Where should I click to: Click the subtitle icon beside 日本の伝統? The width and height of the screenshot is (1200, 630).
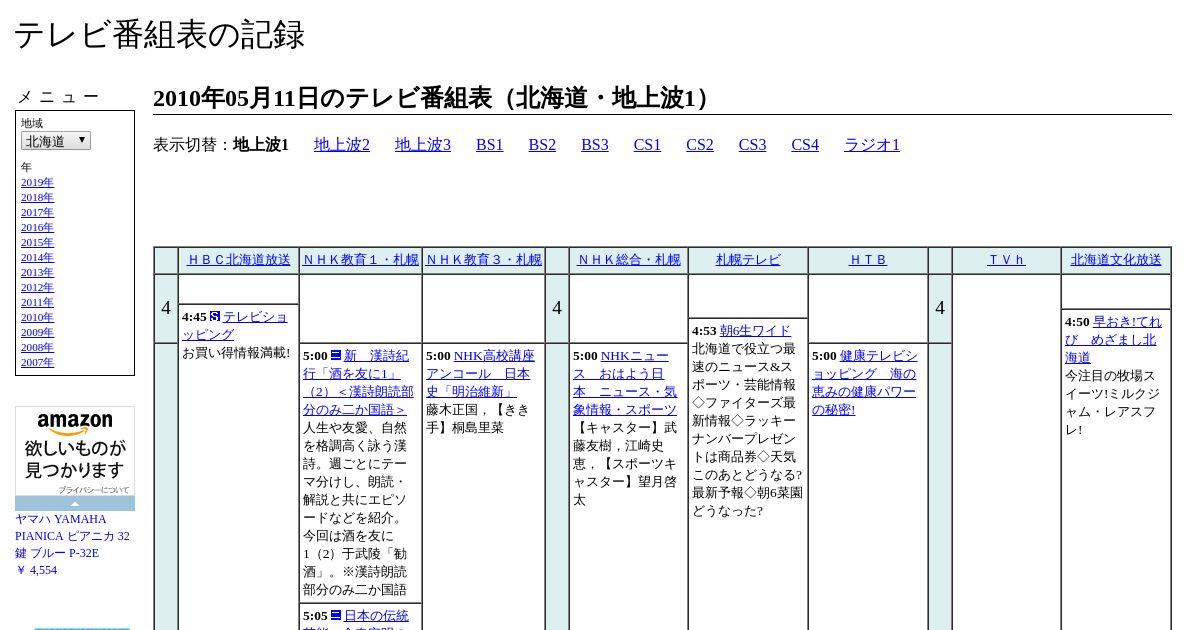coord(336,615)
